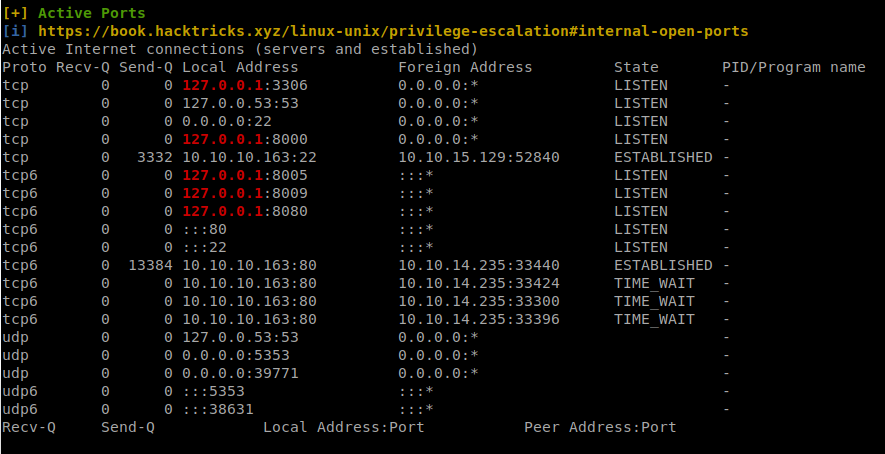Select the 127.0.0.1:8080 tcp6 local address
885x454 pixels.
coord(244,211)
